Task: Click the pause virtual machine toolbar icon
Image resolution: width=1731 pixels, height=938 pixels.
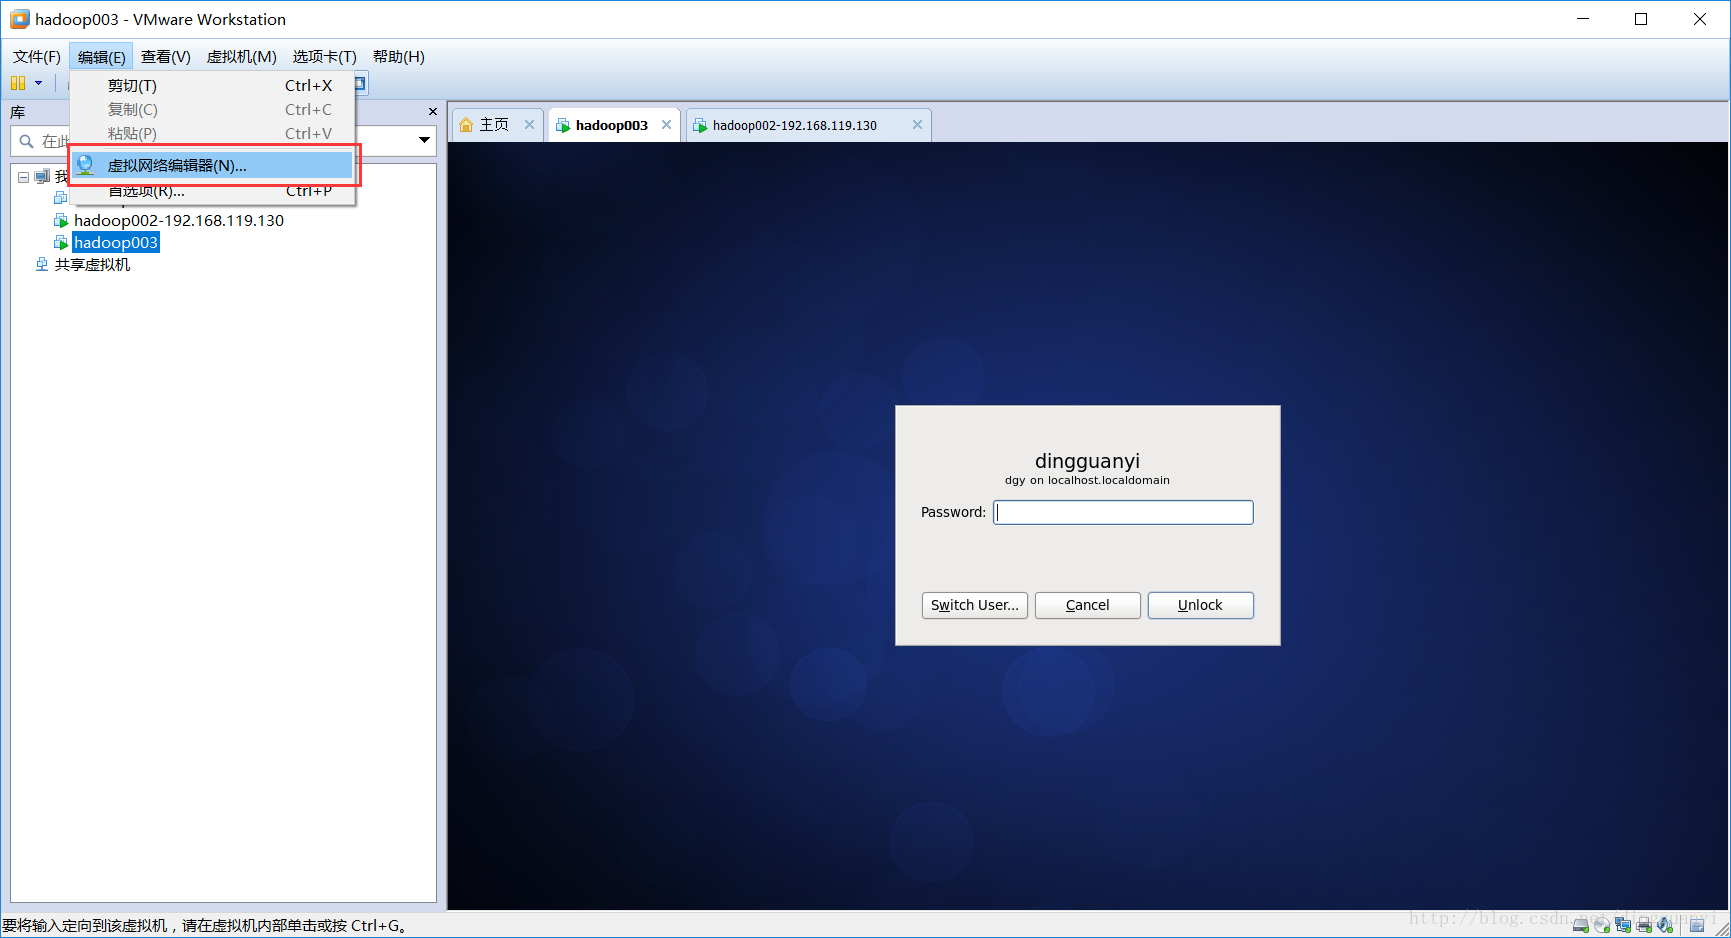Action: click(18, 83)
